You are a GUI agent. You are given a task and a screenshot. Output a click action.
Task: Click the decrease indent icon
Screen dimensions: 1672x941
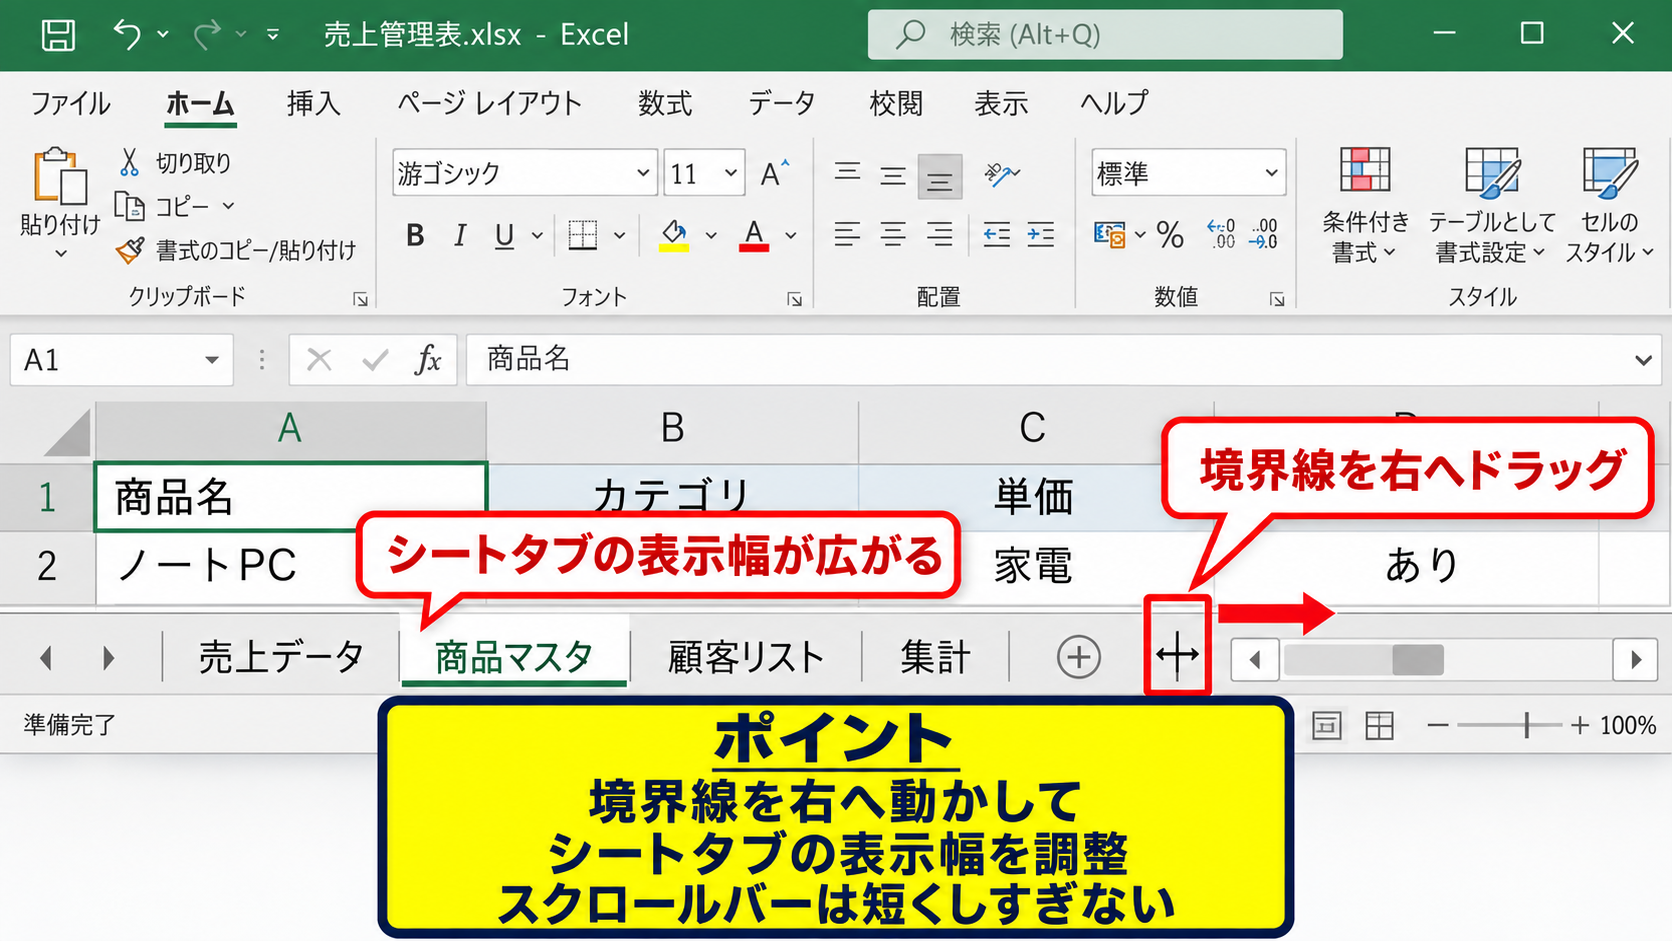click(x=996, y=235)
